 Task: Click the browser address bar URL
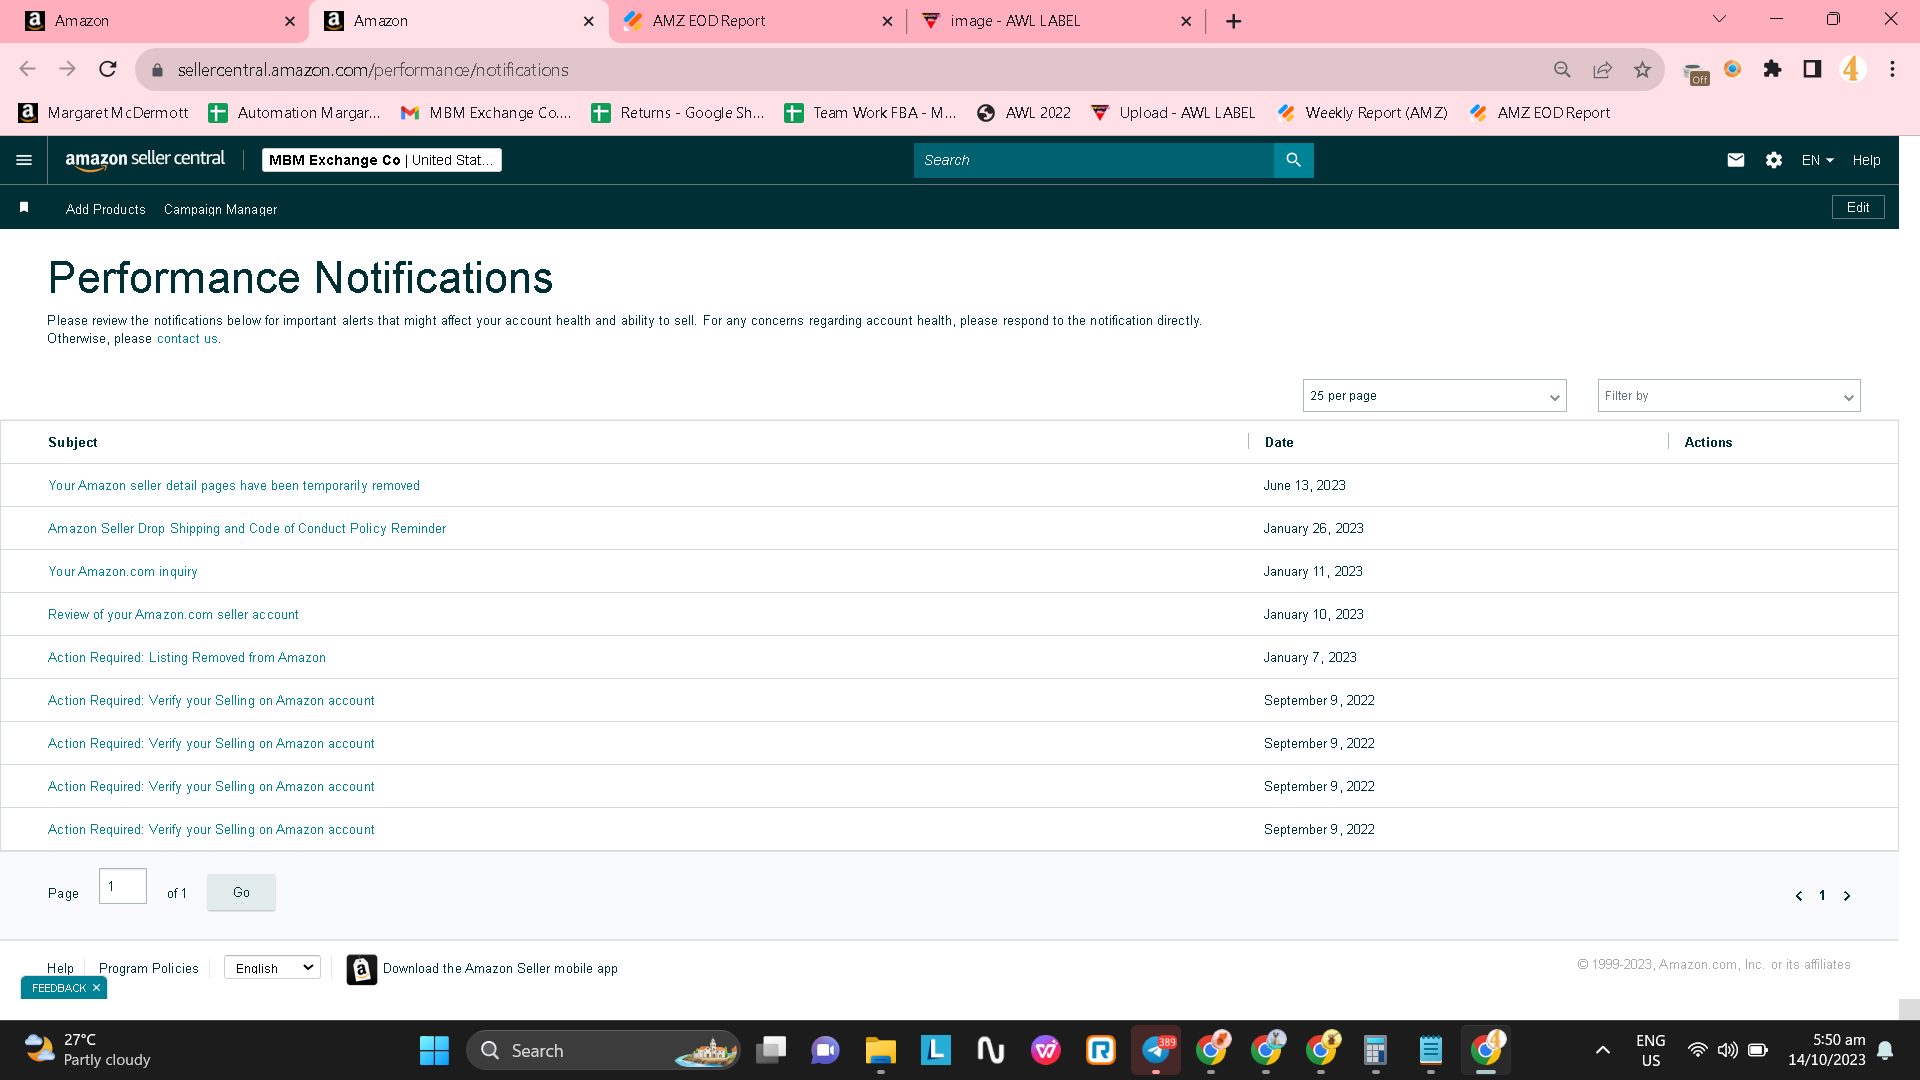(x=372, y=70)
